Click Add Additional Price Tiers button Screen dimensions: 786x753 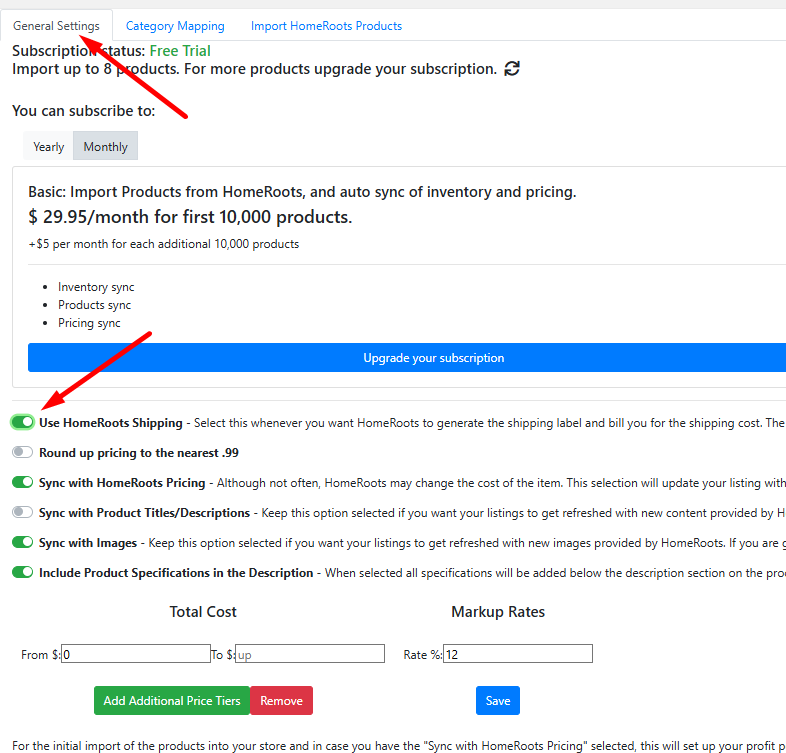172,700
